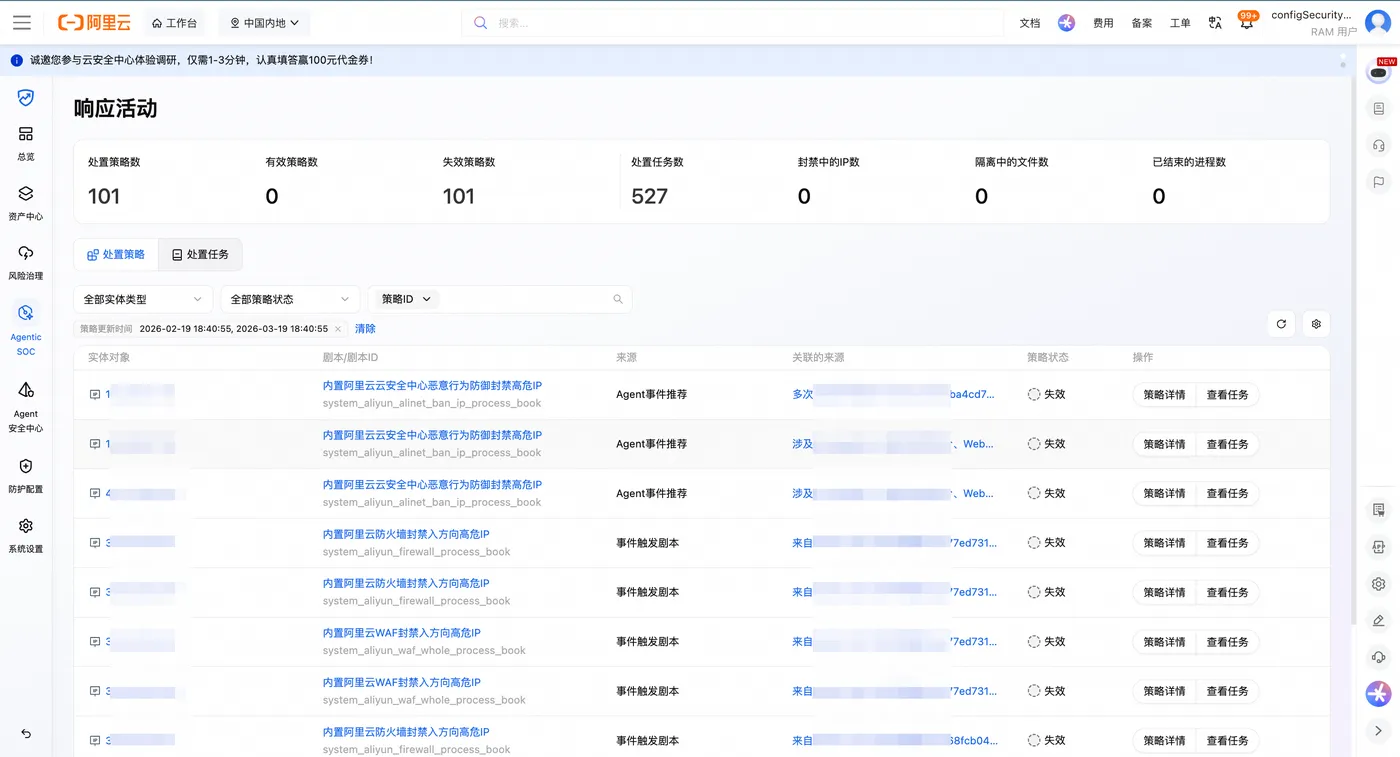The width and height of the screenshot is (1400, 757).
Task: Click the language switch icon
Action: click(1215, 23)
